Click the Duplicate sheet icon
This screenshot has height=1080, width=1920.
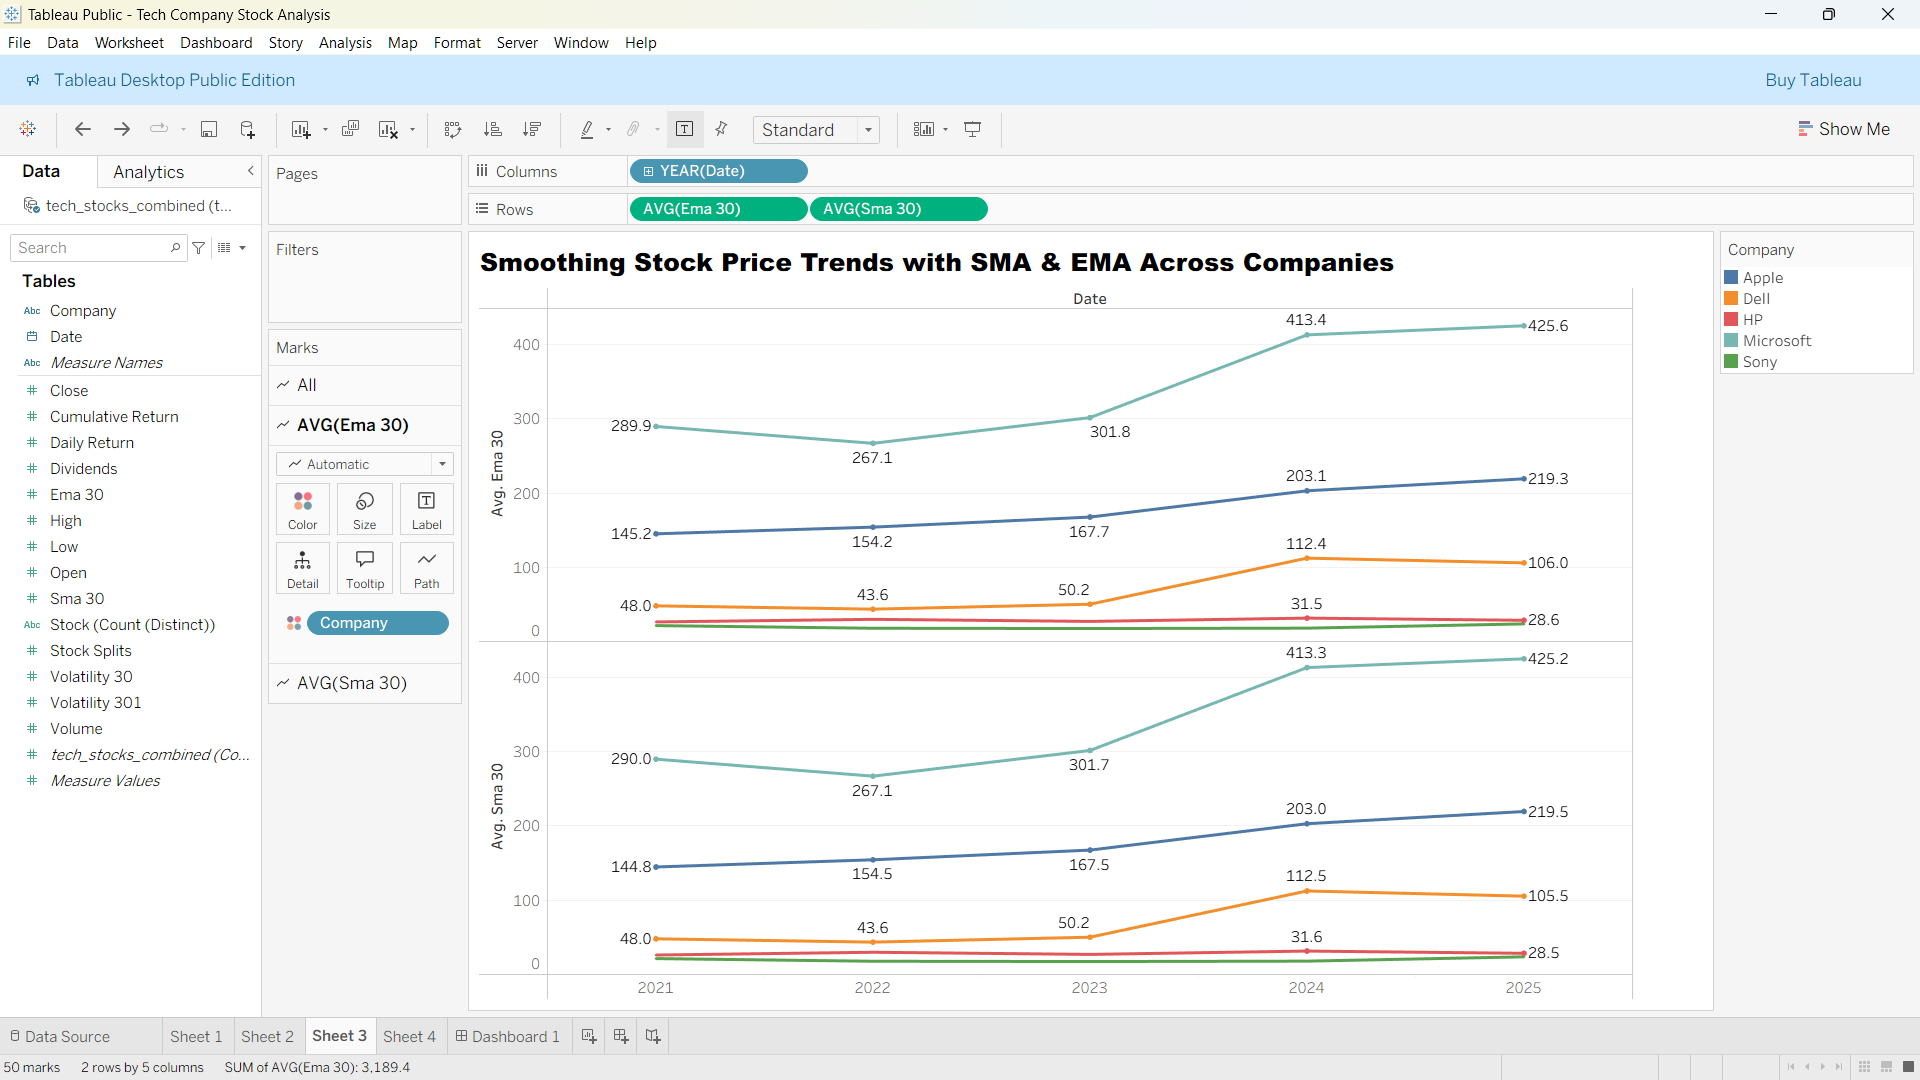[x=350, y=129]
